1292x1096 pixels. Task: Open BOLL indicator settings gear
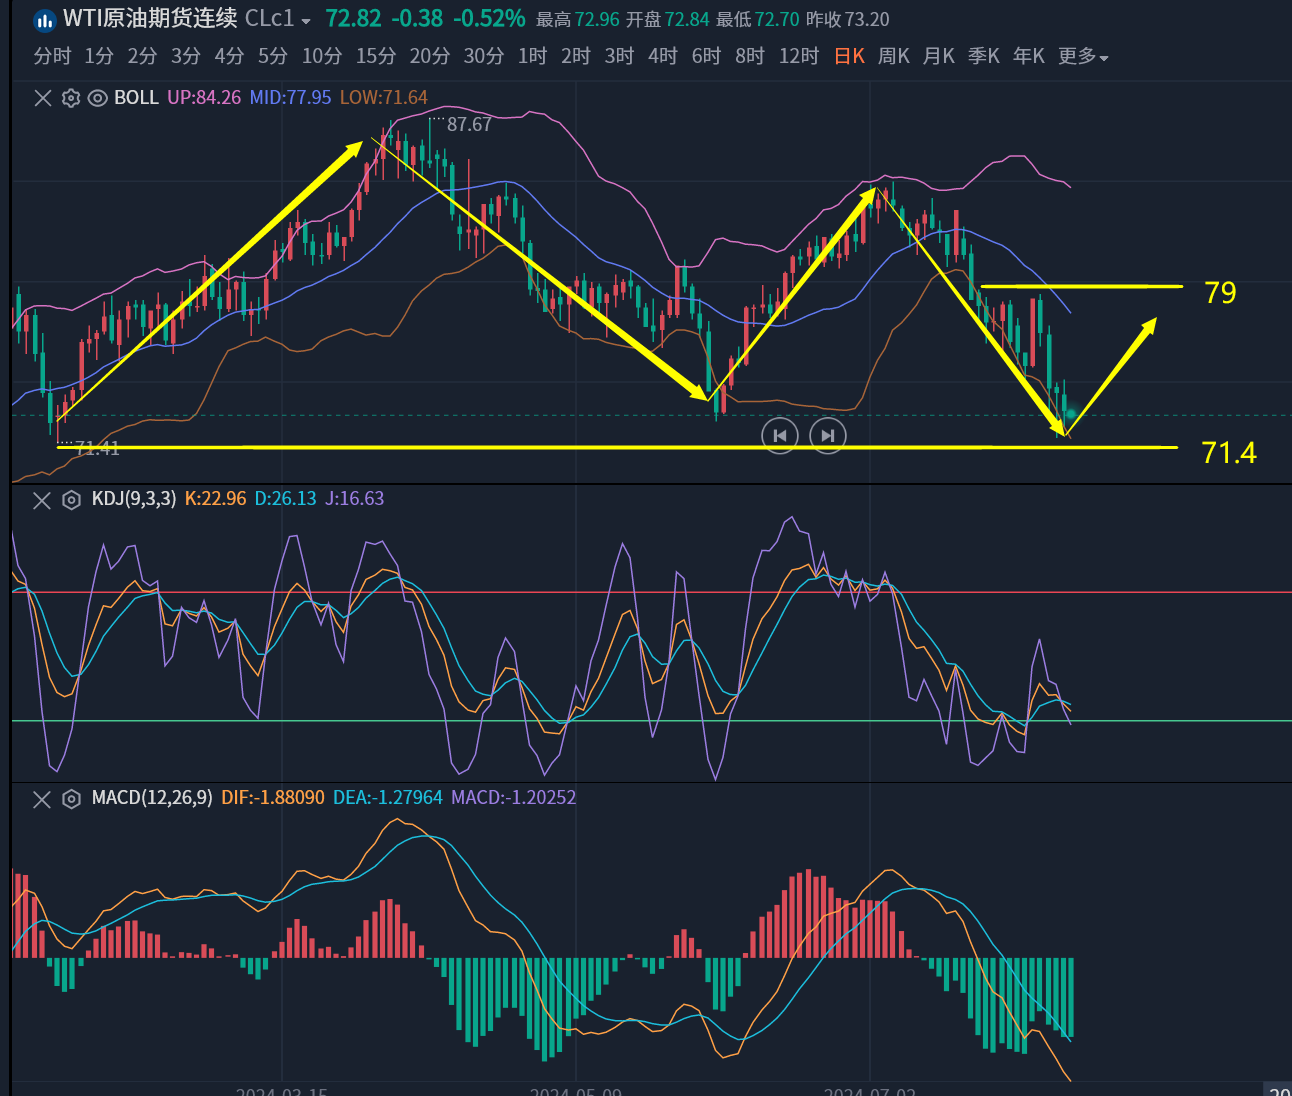pyautogui.click(x=70, y=98)
